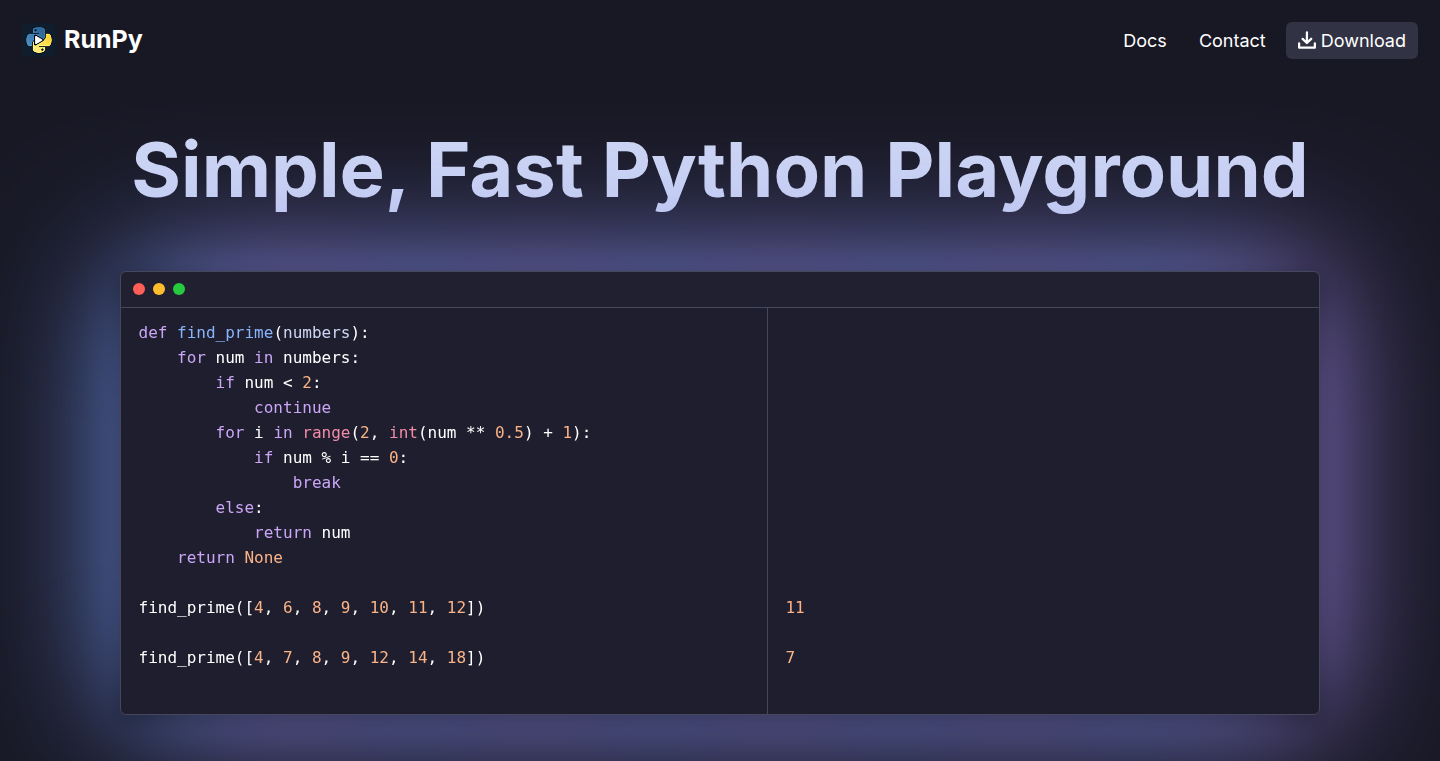Click the green window dot
The height and width of the screenshot is (761, 1440).
[x=179, y=289]
